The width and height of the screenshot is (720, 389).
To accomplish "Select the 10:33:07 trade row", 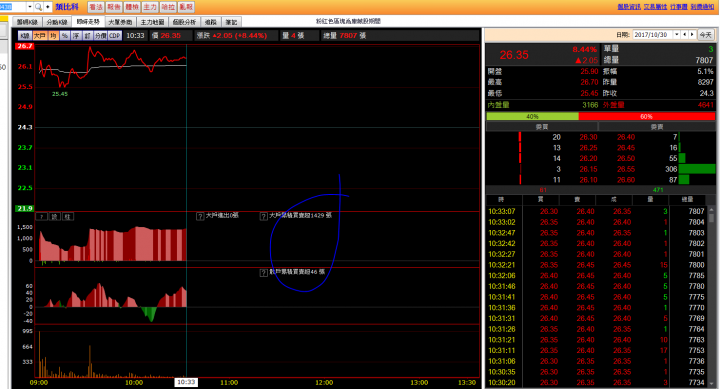I will pyautogui.click(x=596, y=211).
